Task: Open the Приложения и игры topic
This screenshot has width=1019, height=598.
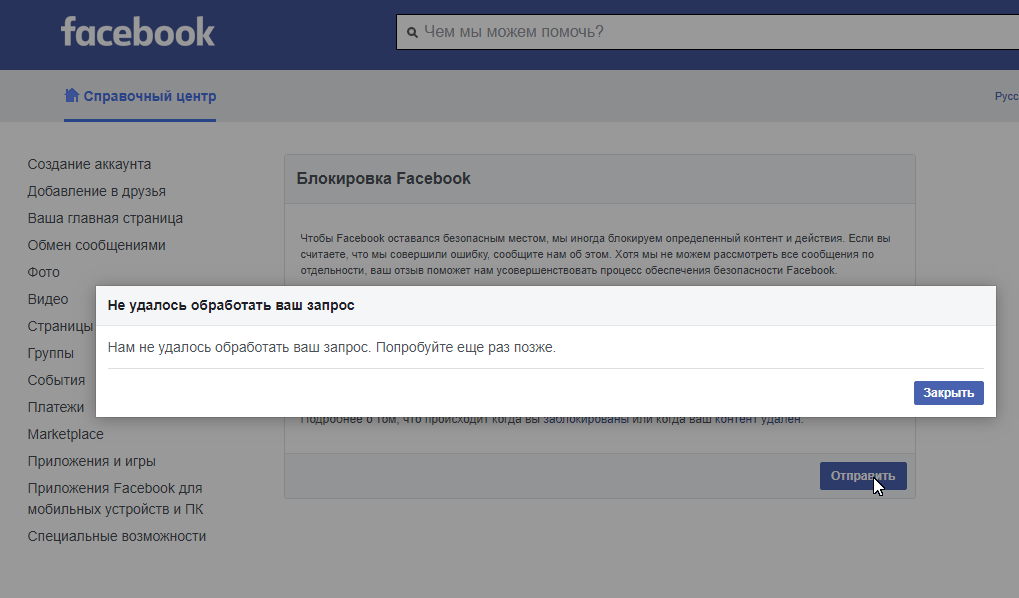Action: pos(91,462)
